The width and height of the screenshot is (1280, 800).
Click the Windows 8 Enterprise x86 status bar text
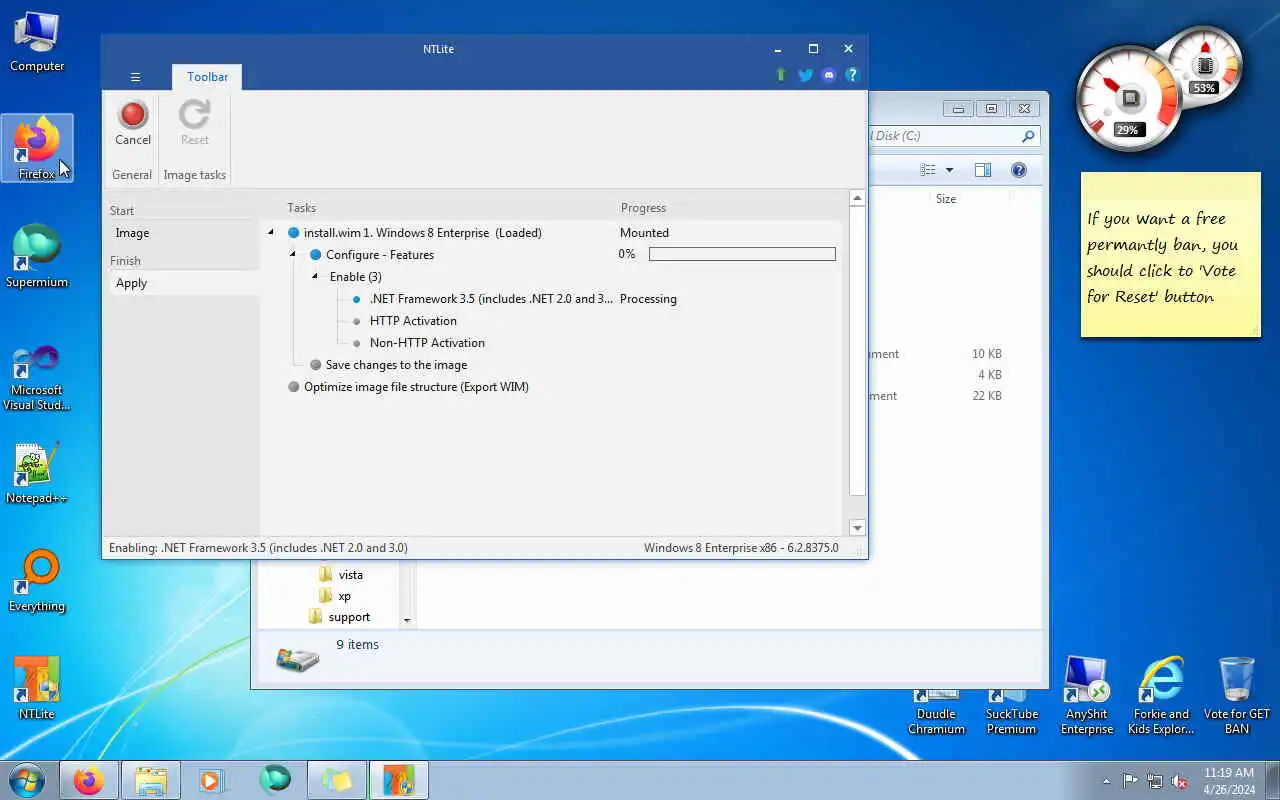(741, 548)
